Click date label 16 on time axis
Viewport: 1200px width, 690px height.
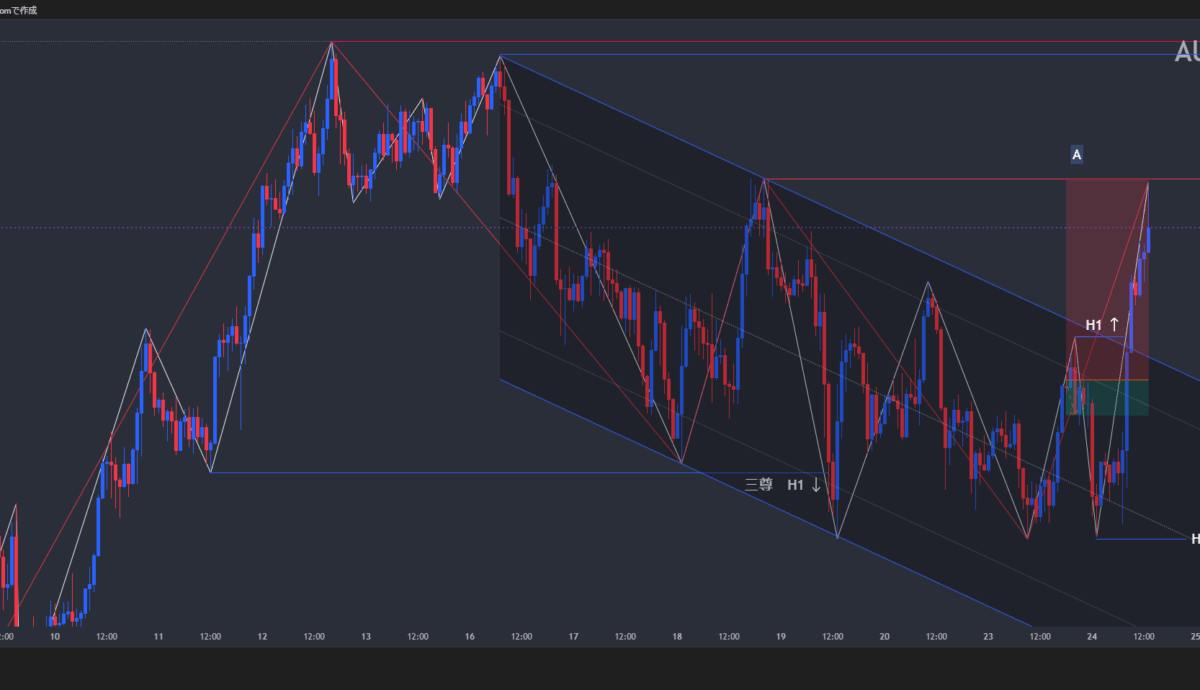[470, 636]
